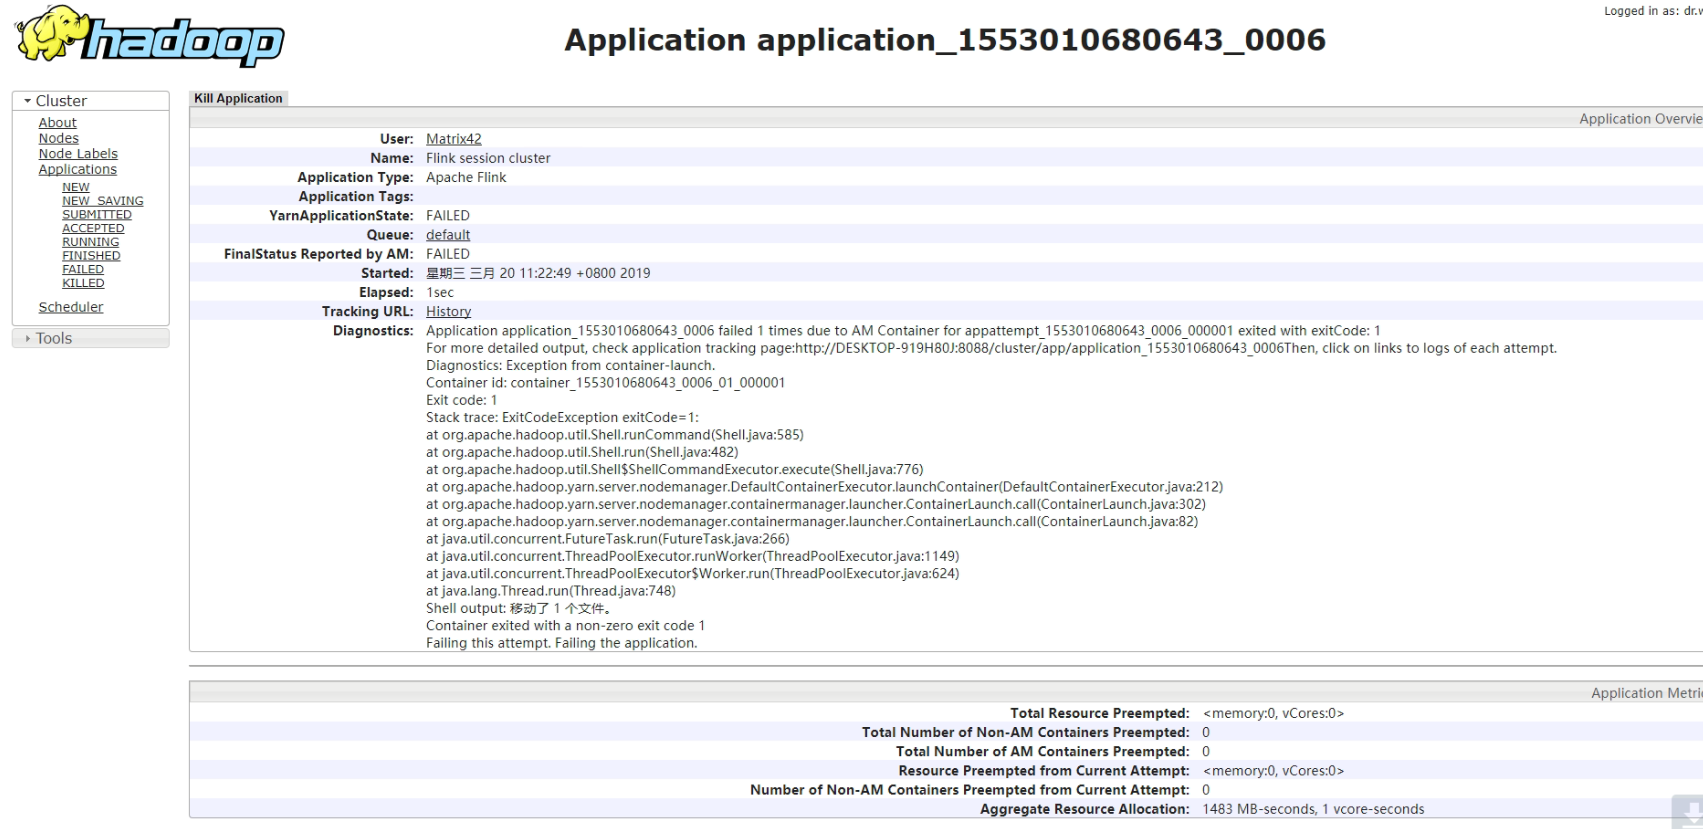
Task: Click the 'Stack trace: ExitCodeException exitCode=1:' line
Action: tap(562, 418)
